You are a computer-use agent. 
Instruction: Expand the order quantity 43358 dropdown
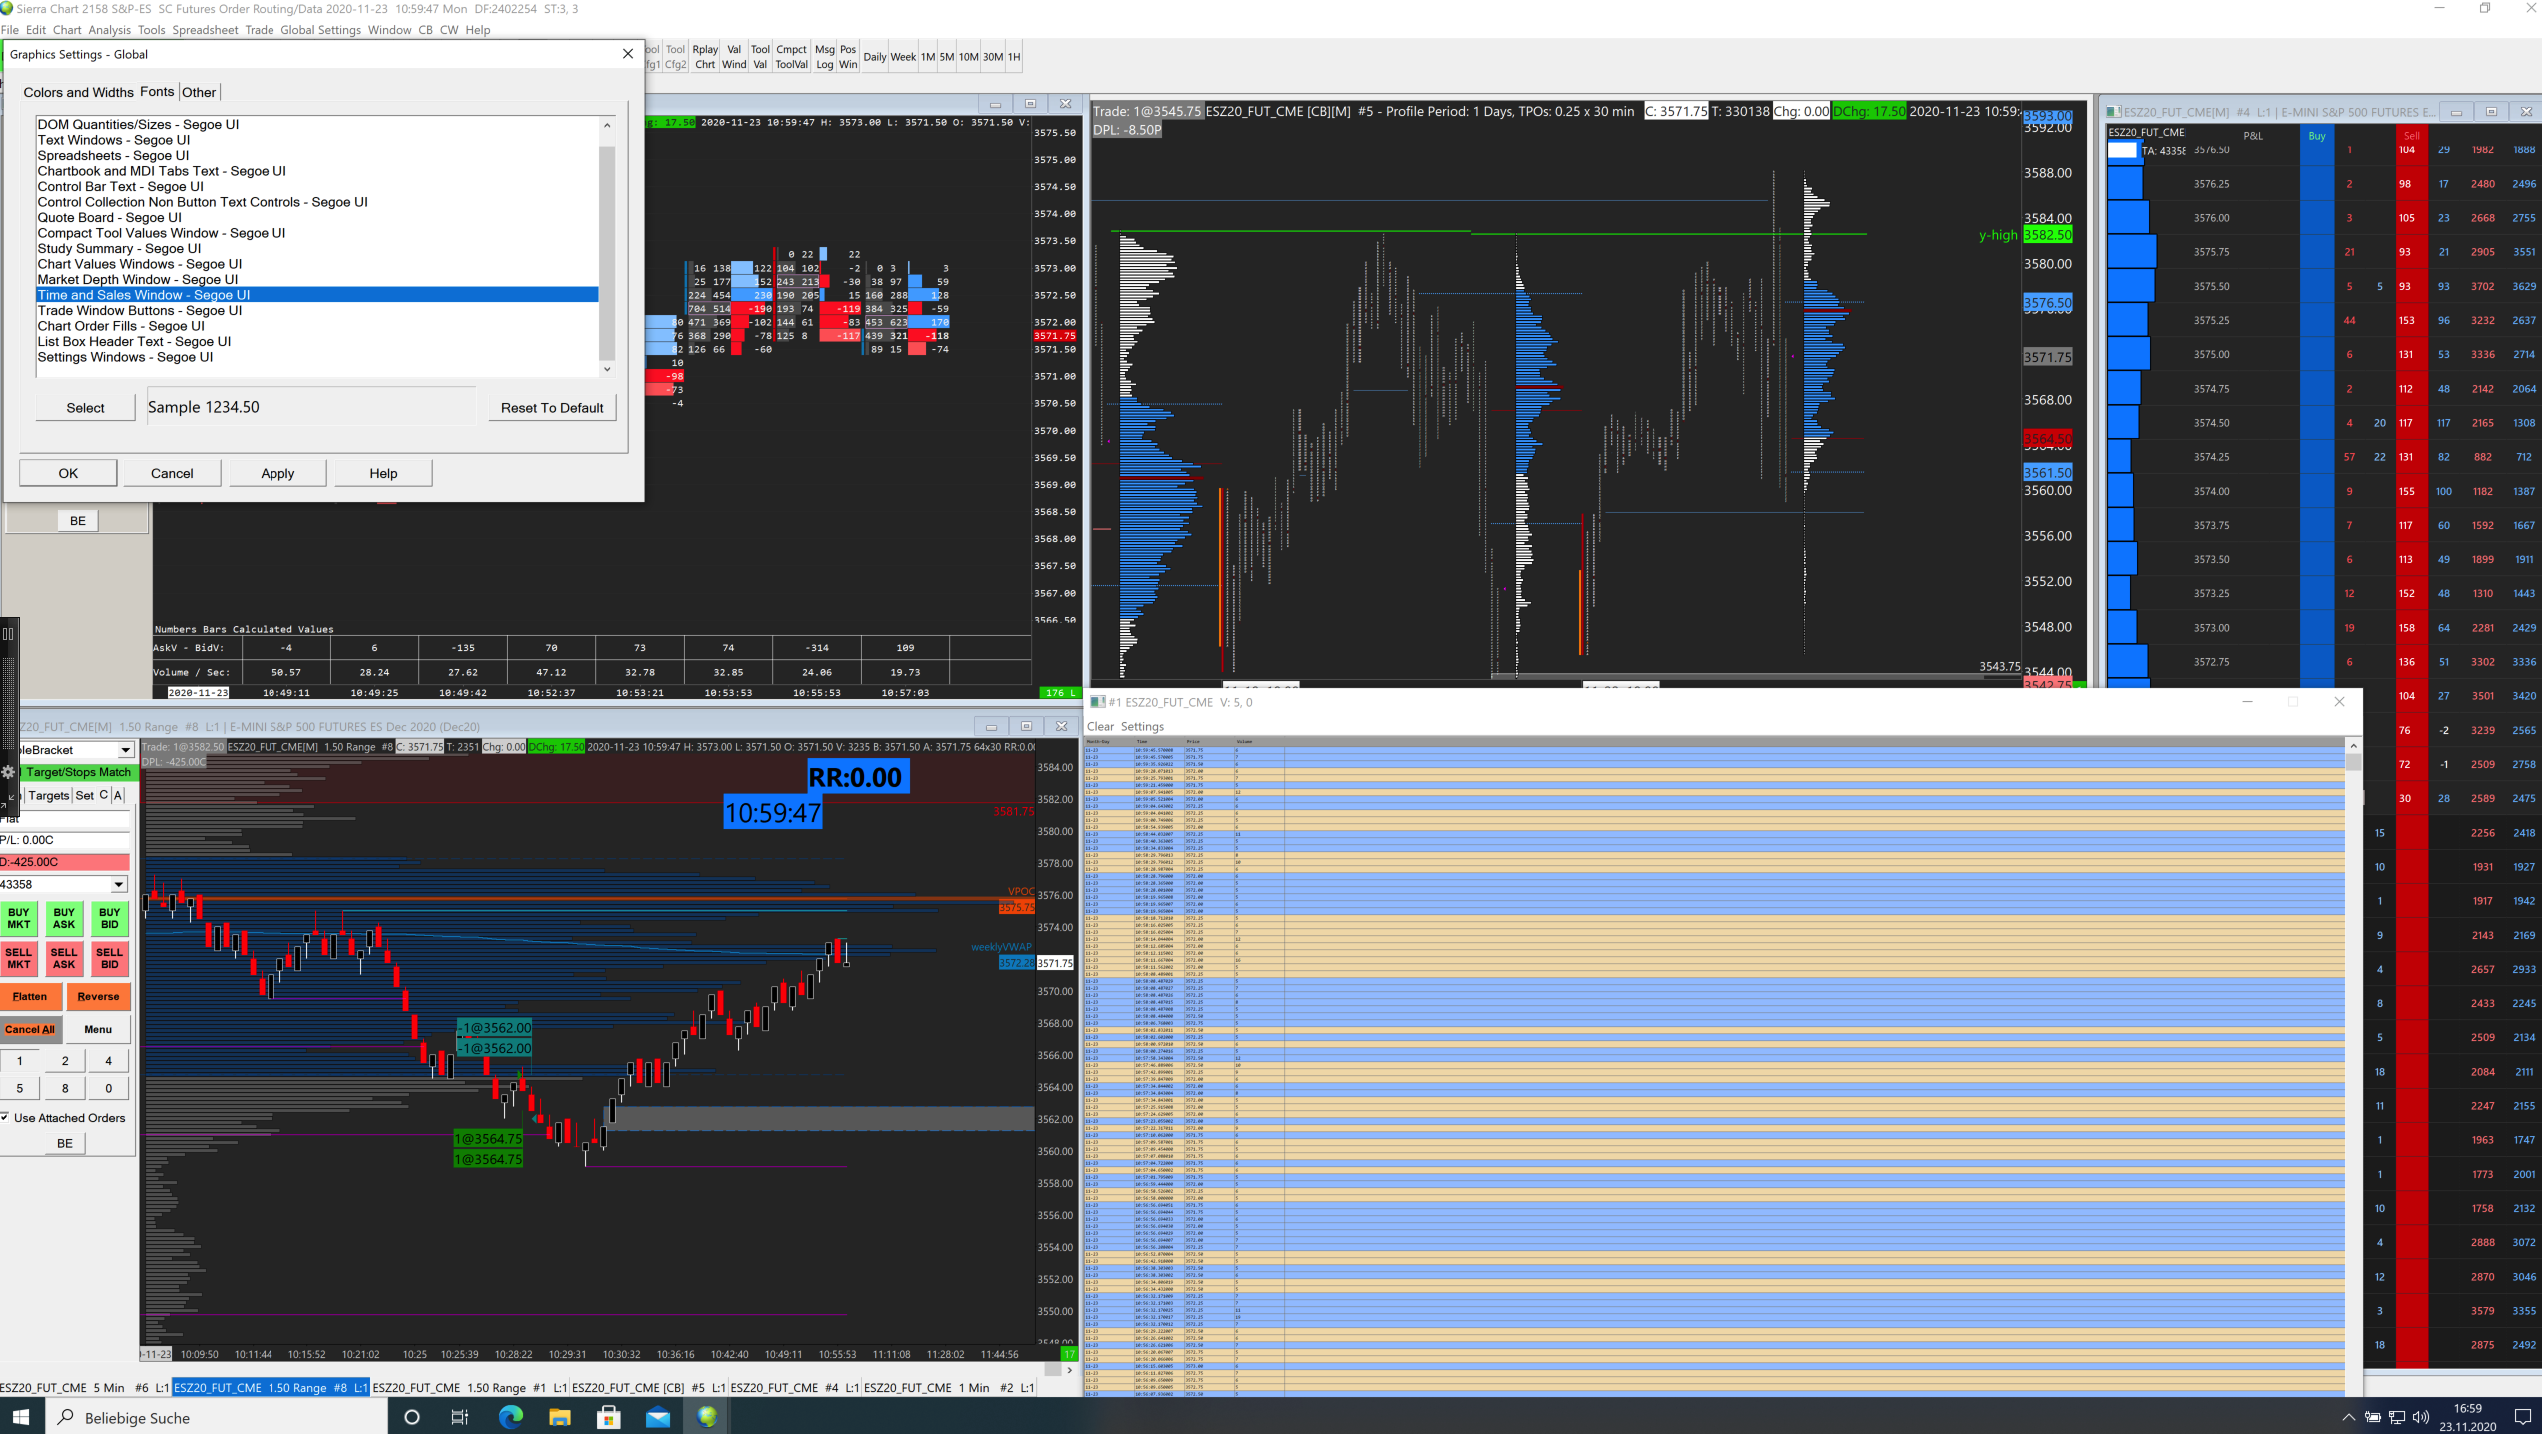pyautogui.click(x=118, y=884)
